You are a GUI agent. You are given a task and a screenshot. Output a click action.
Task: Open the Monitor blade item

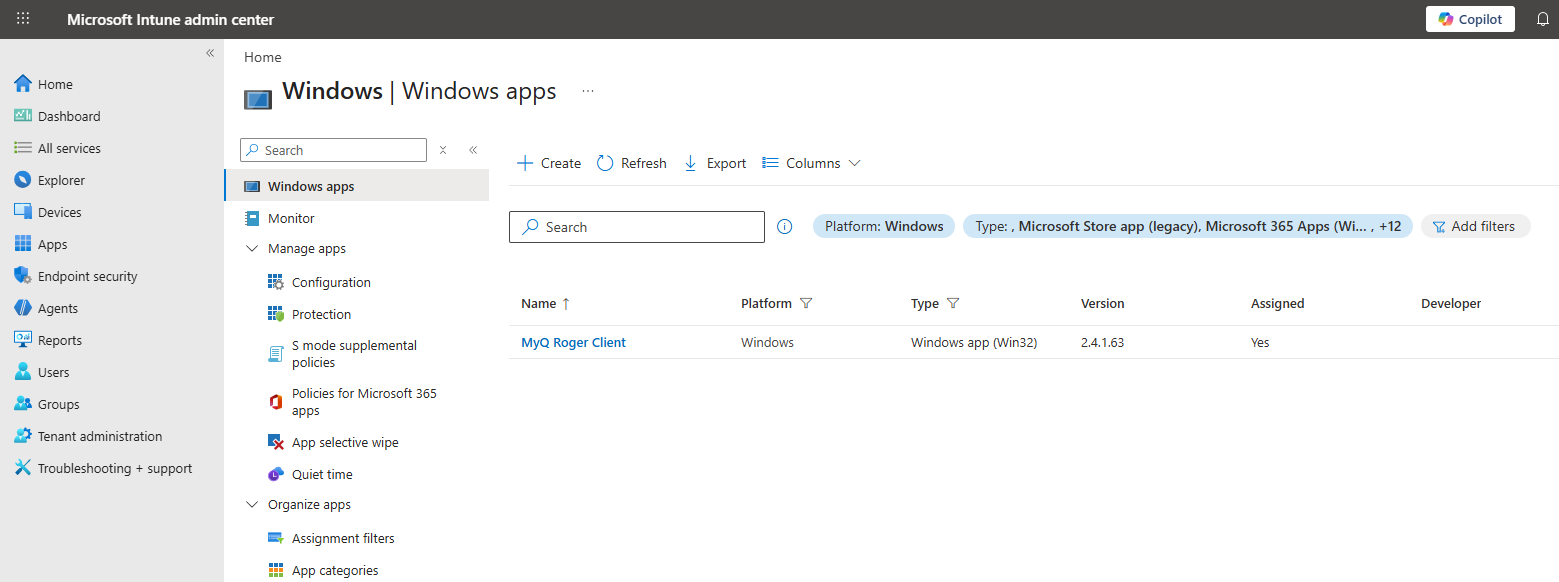click(x=291, y=218)
